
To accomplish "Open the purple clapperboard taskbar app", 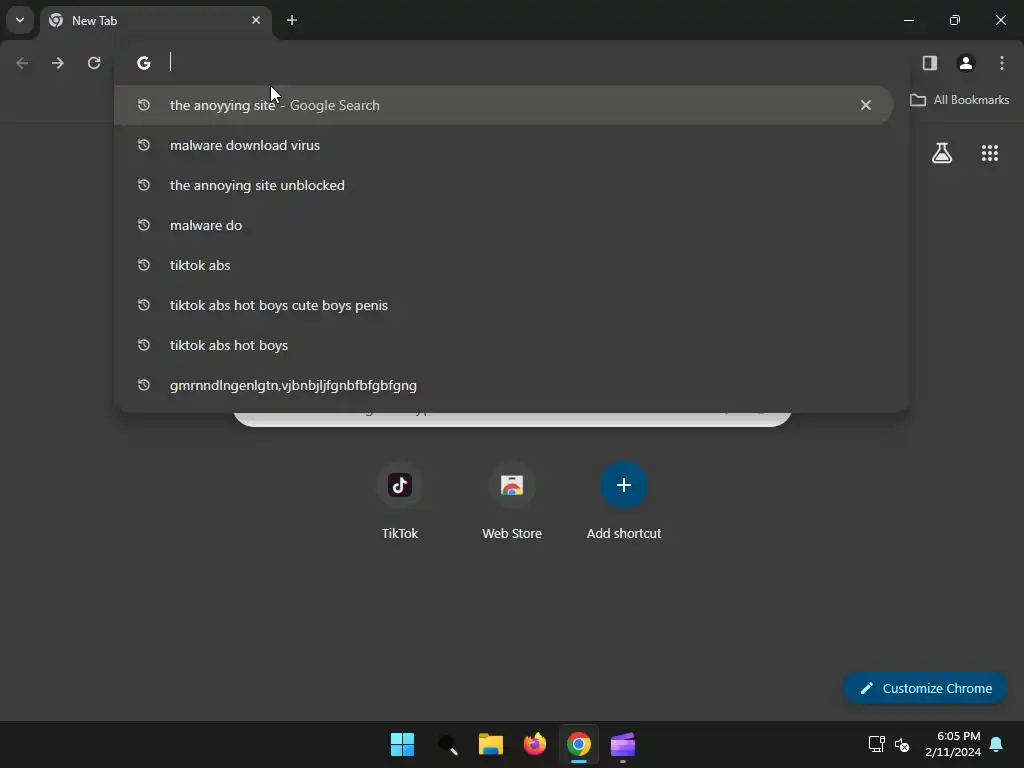I will [623, 744].
